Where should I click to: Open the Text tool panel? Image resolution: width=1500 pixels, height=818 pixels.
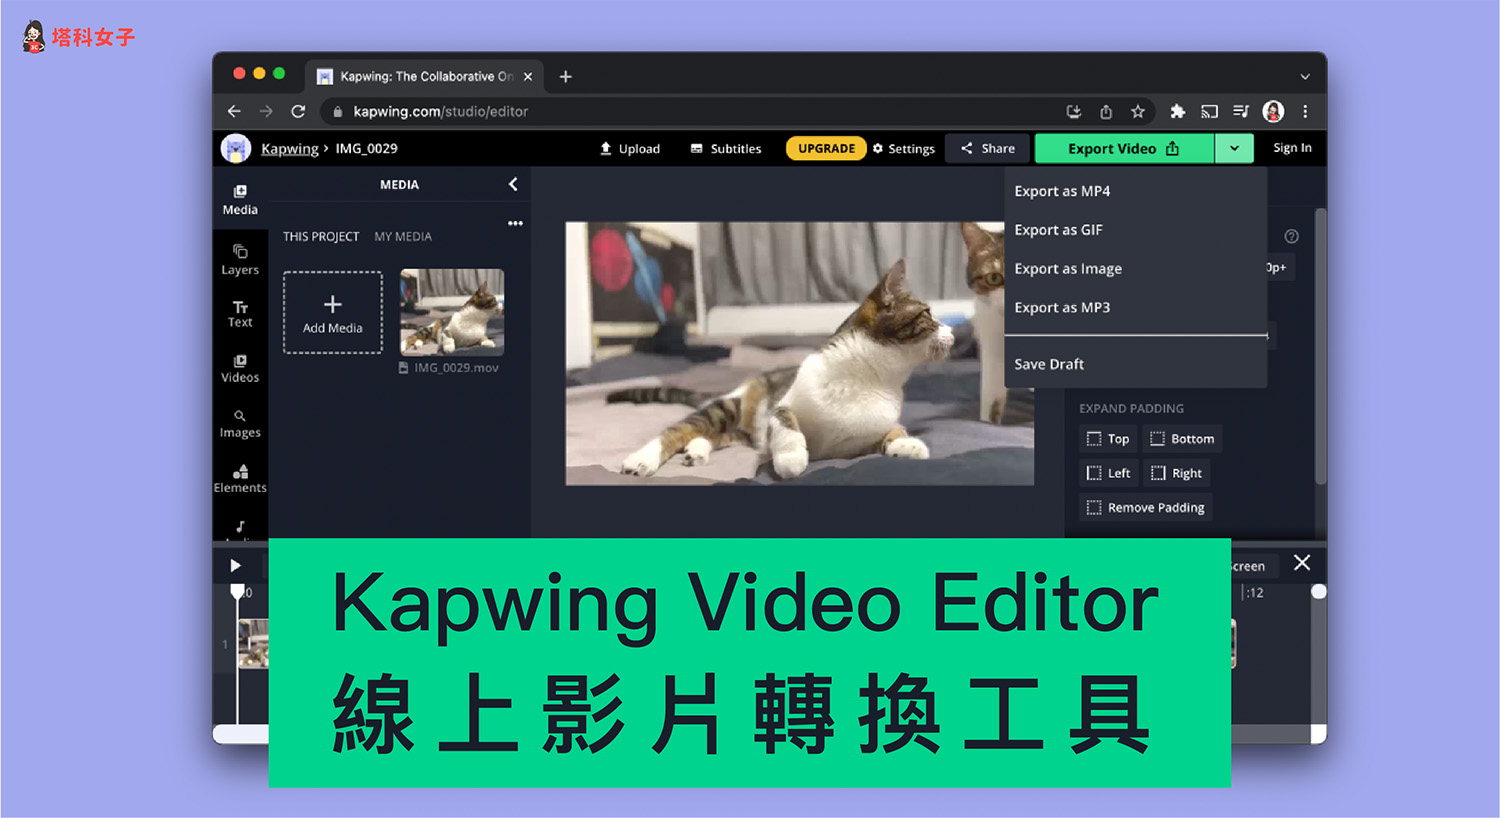[x=240, y=312]
